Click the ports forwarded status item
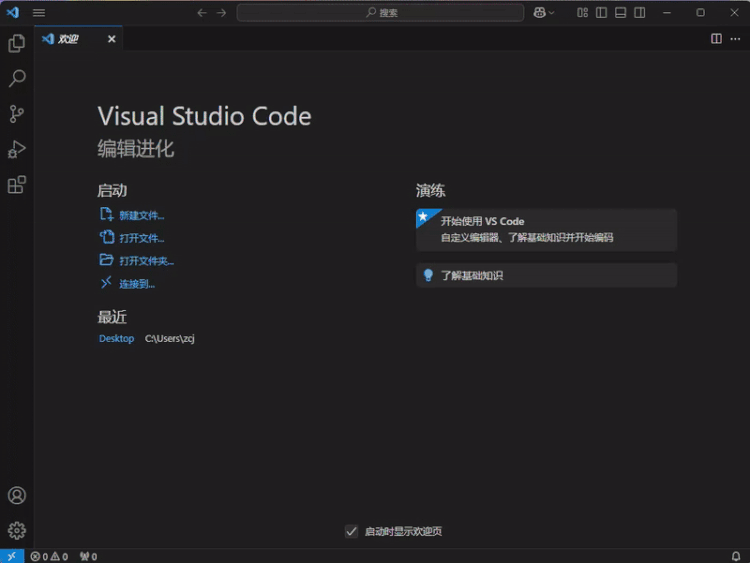750x563 pixels. [x=88, y=556]
